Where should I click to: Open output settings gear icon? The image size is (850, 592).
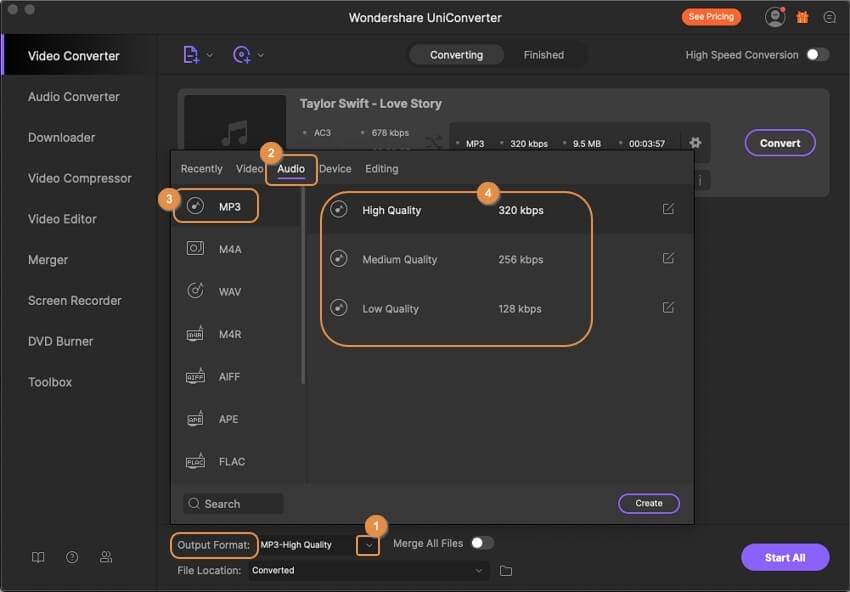coord(695,143)
